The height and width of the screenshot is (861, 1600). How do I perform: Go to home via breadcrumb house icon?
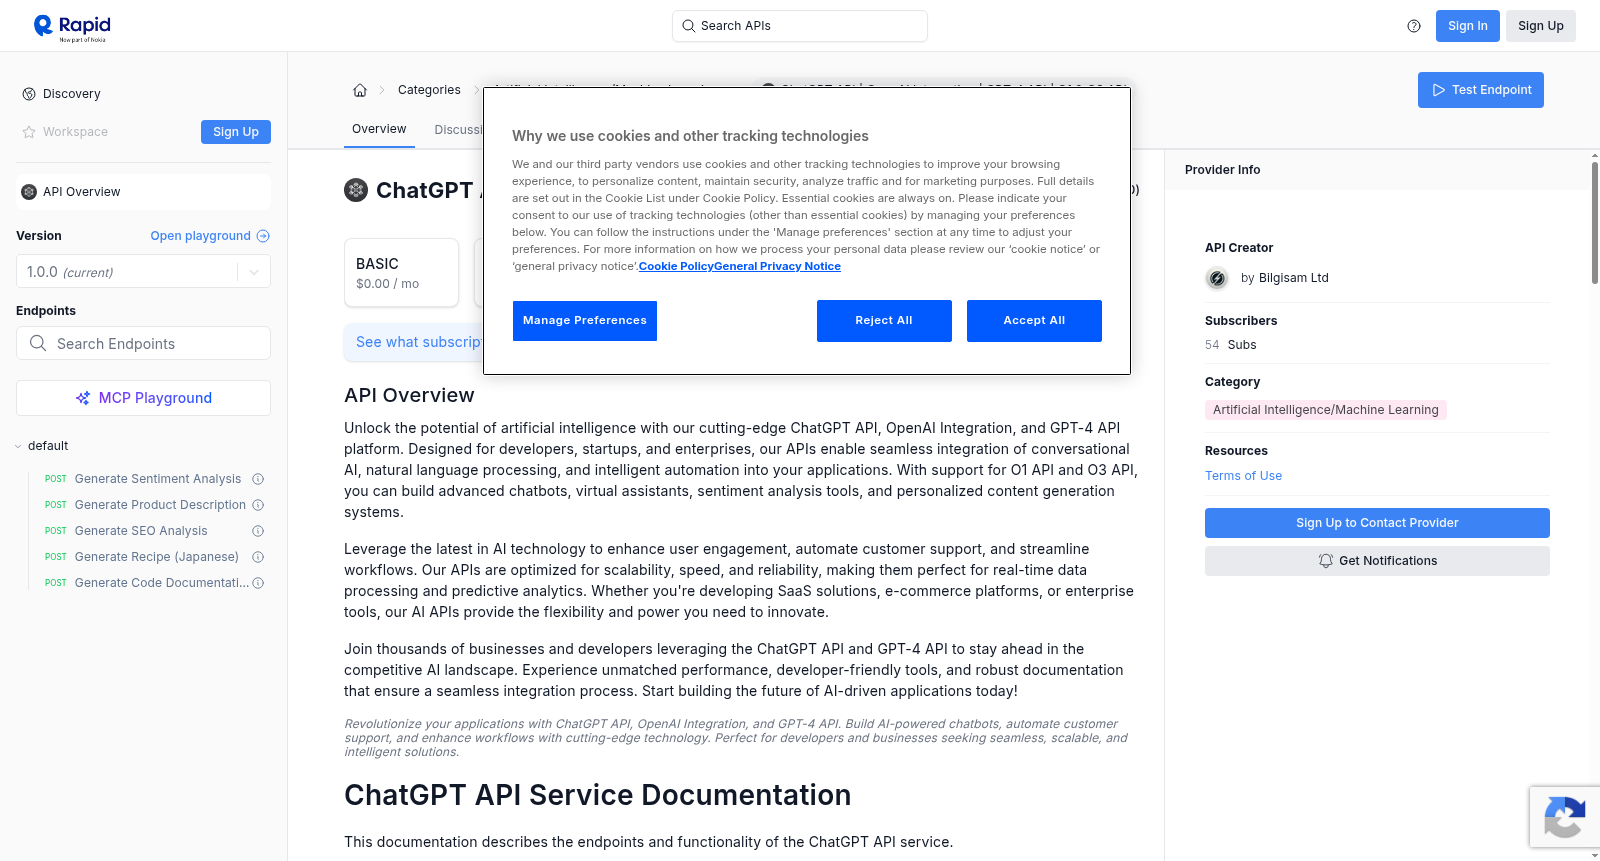point(360,90)
